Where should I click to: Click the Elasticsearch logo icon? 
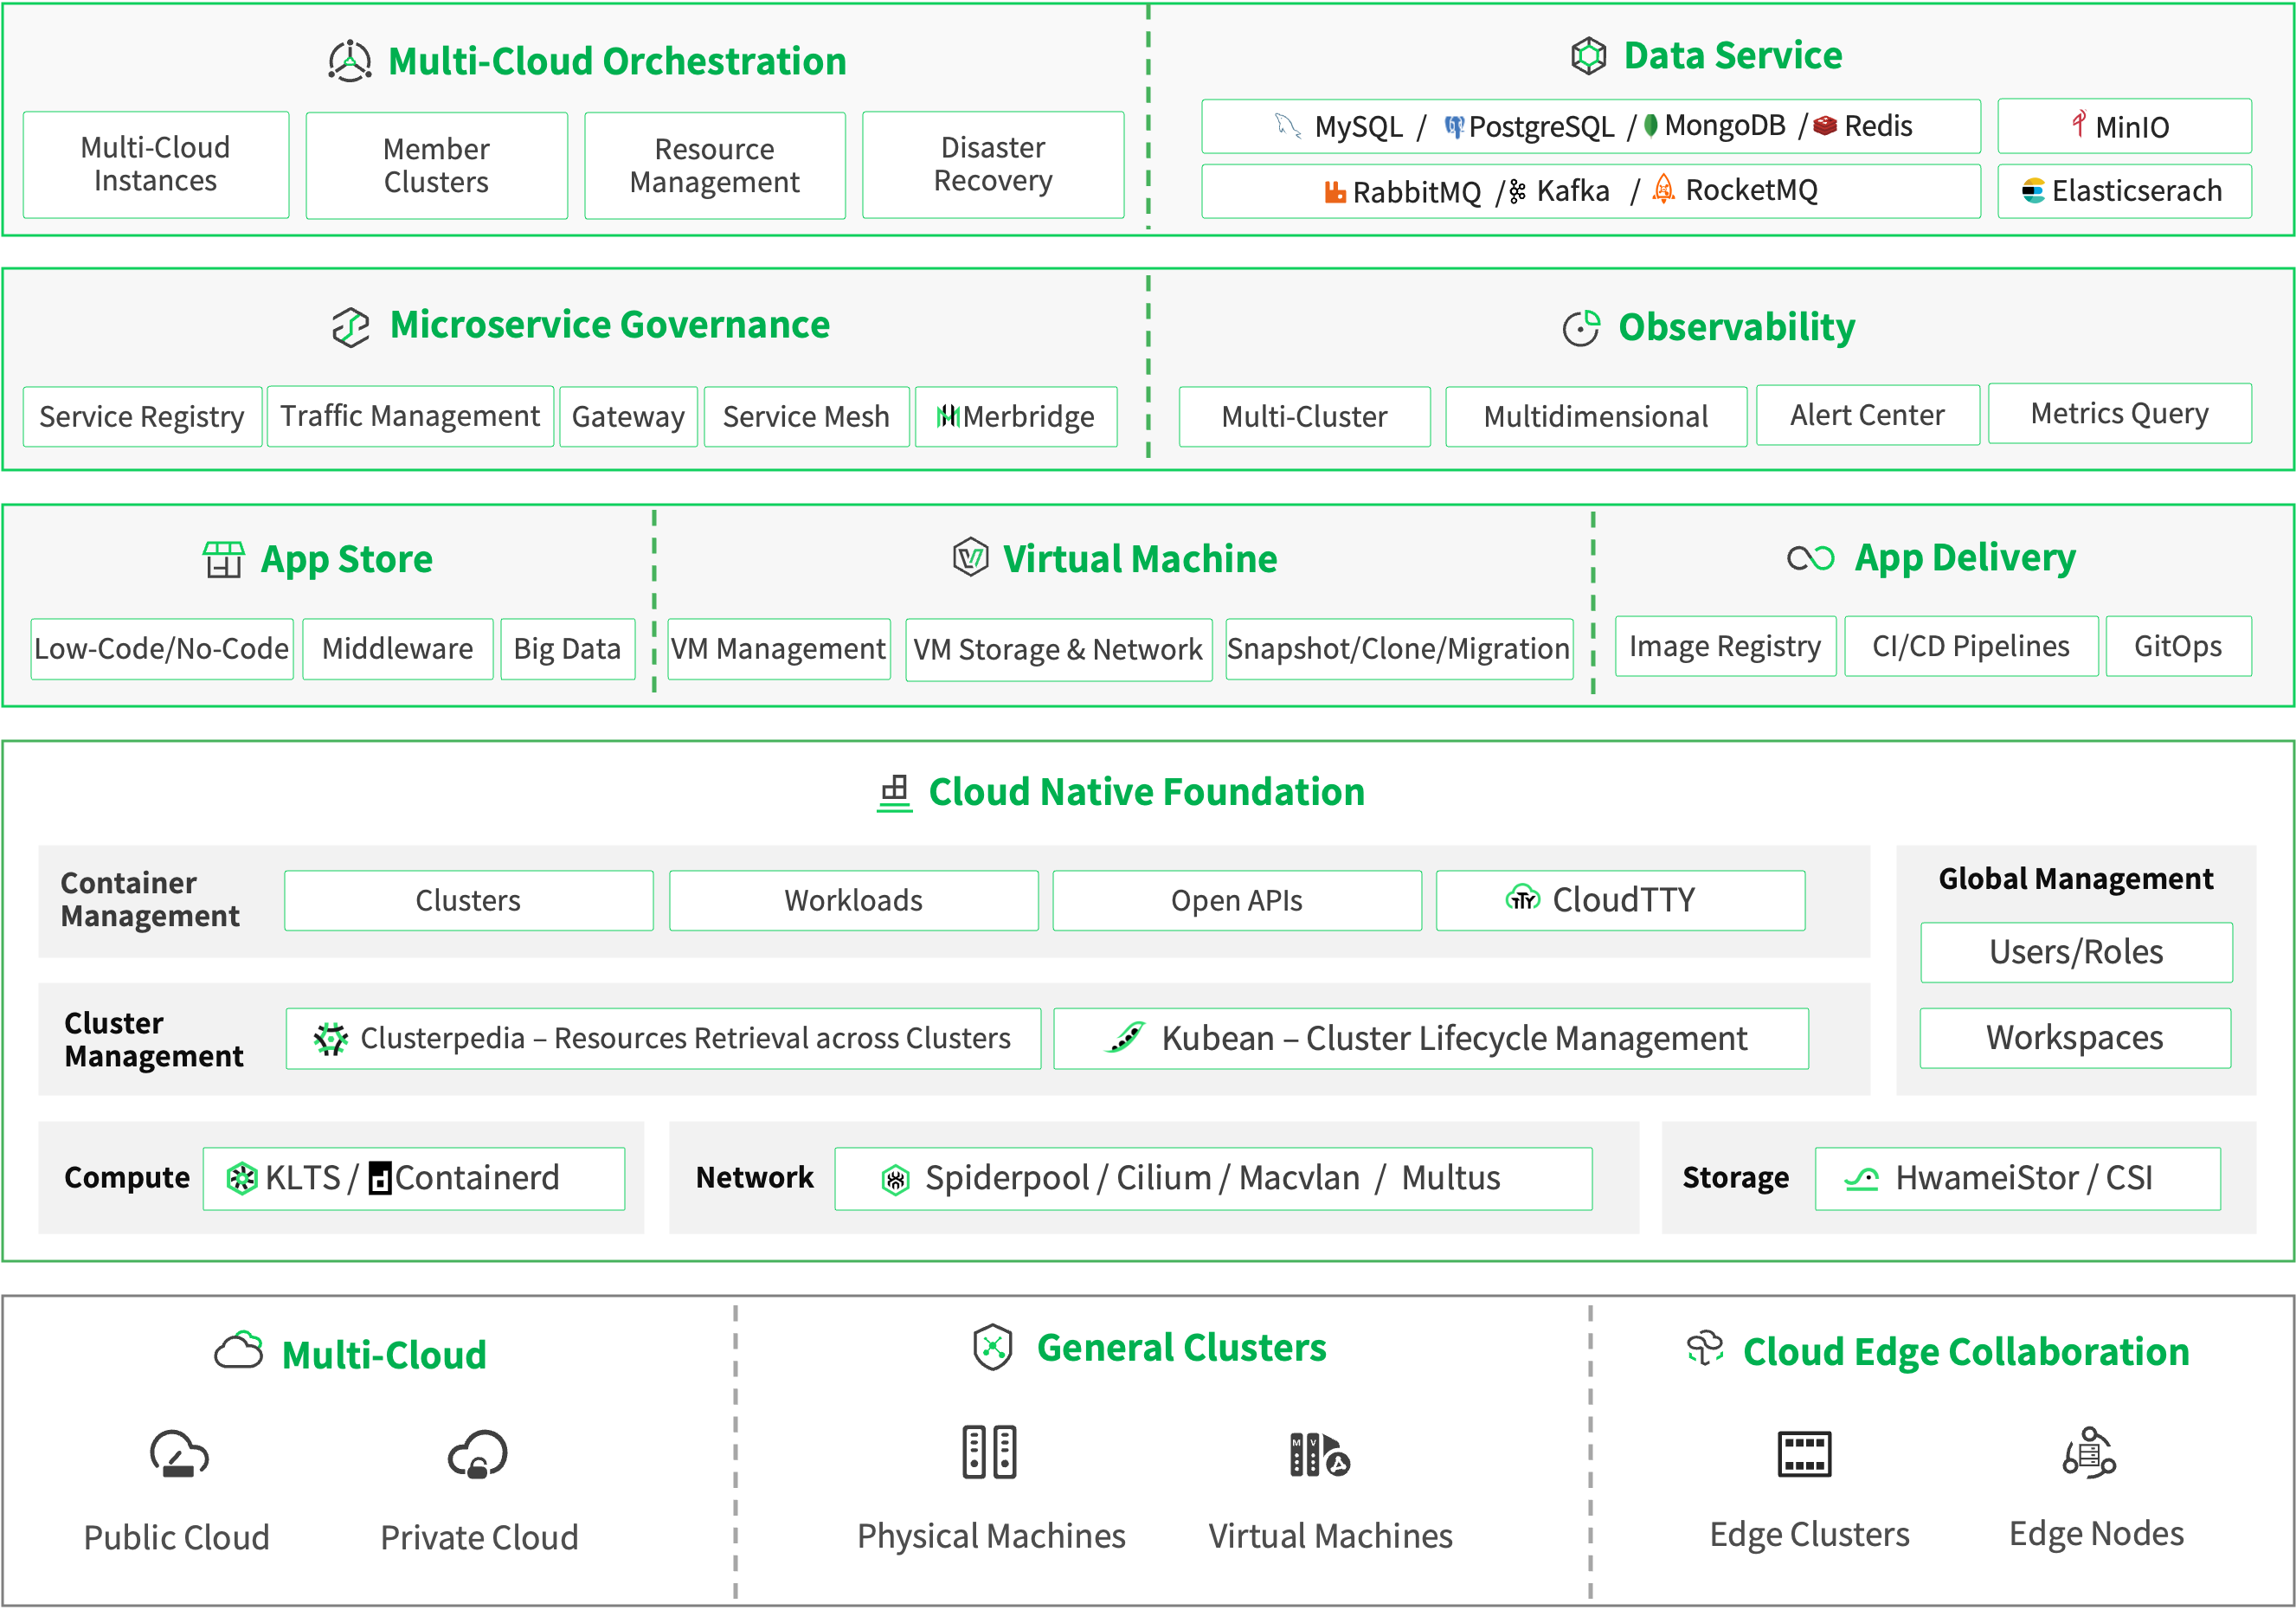point(2034,191)
